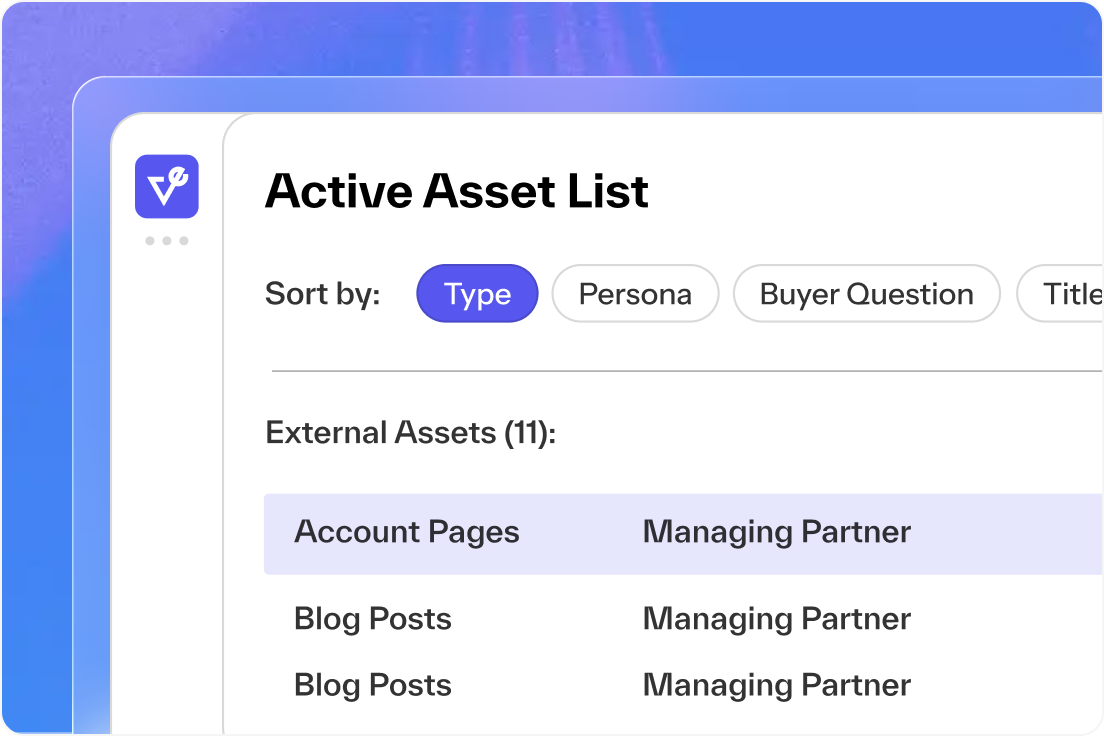Open the first Blog Posts row
The width and height of the screenshot is (1104, 736).
click(x=372, y=619)
